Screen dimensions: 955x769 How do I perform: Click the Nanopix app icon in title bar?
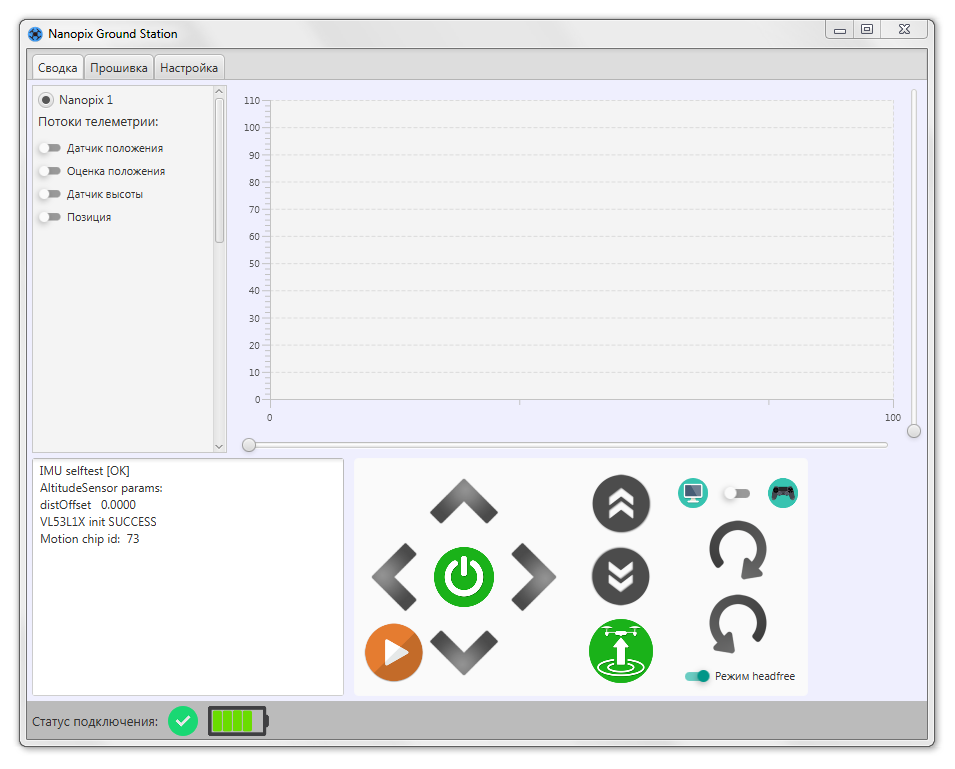pos(35,34)
